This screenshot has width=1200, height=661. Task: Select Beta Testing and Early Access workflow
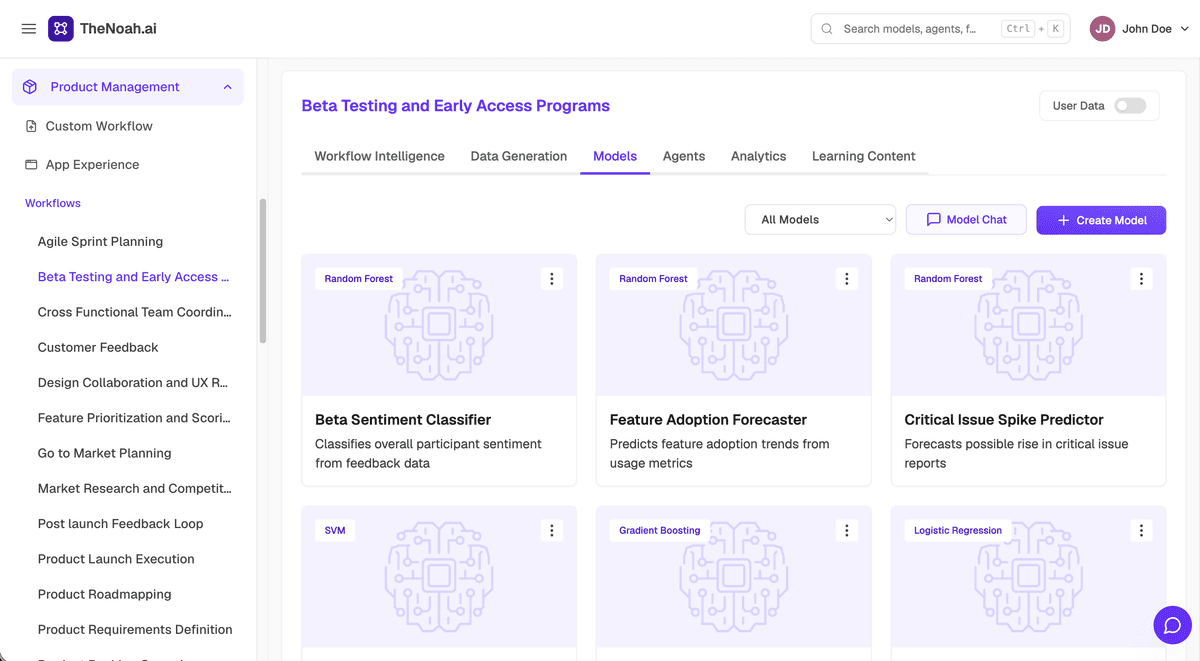click(x=134, y=277)
